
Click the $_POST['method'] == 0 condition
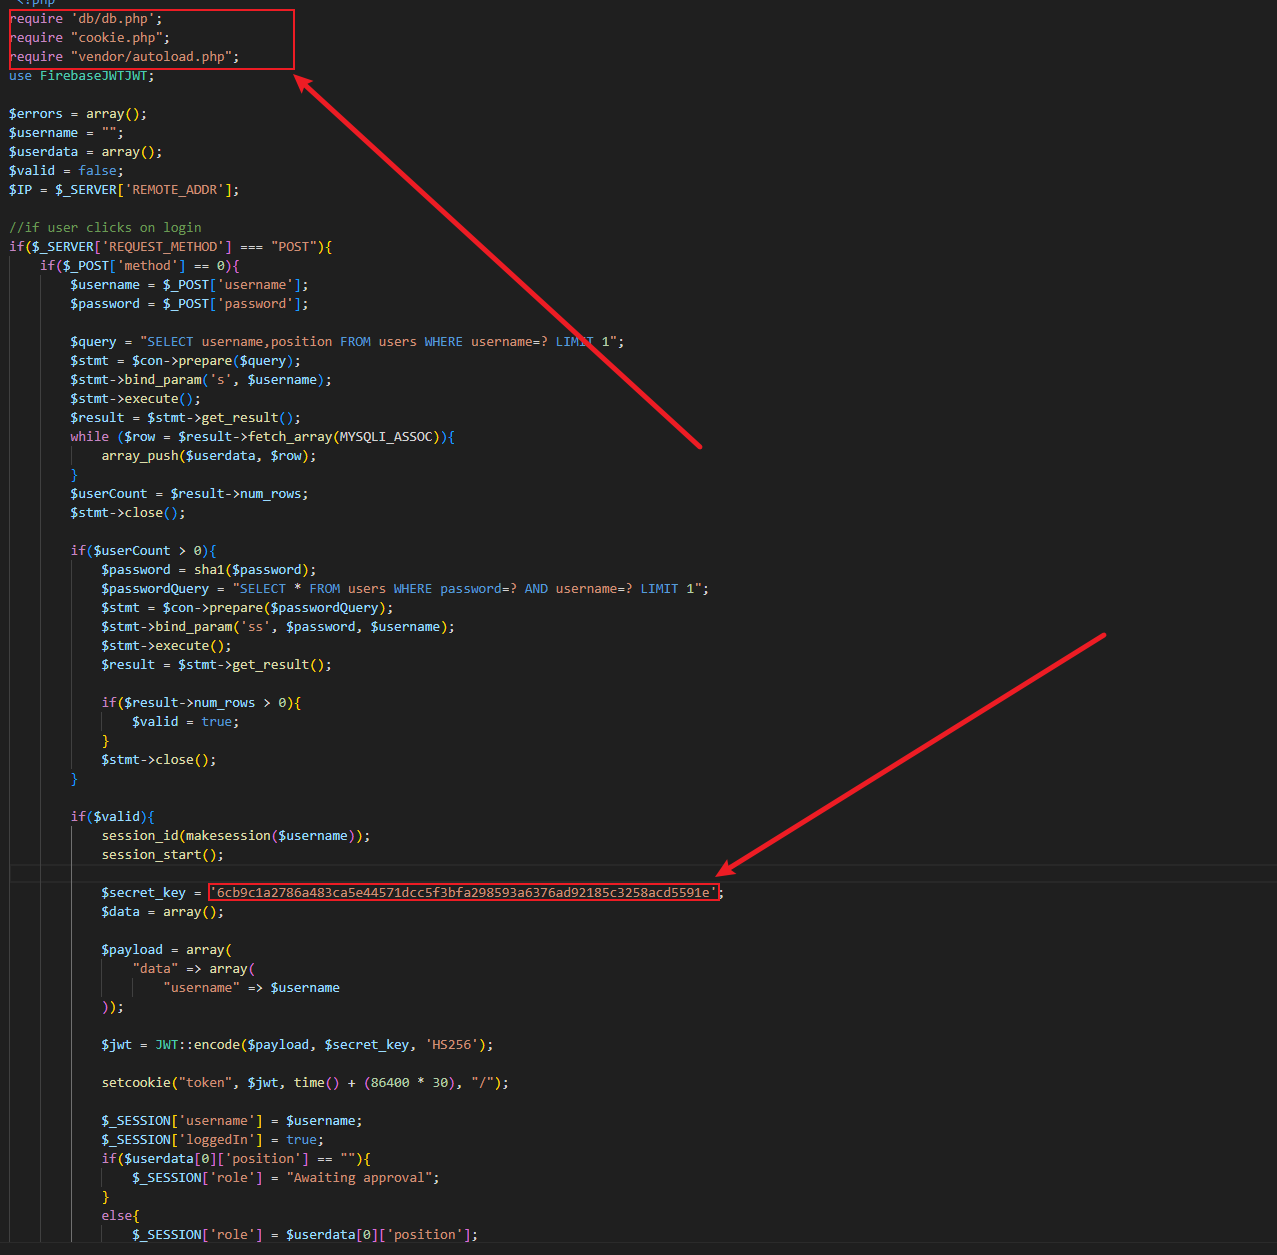[x=140, y=266]
